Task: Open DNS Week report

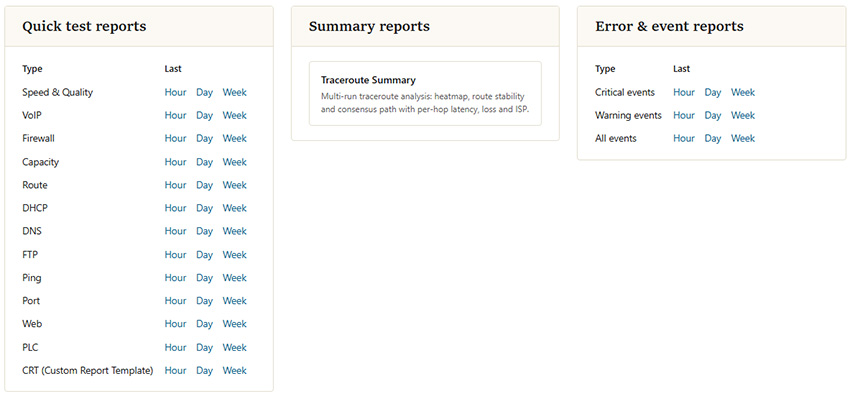Action: (x=234, y=231)
